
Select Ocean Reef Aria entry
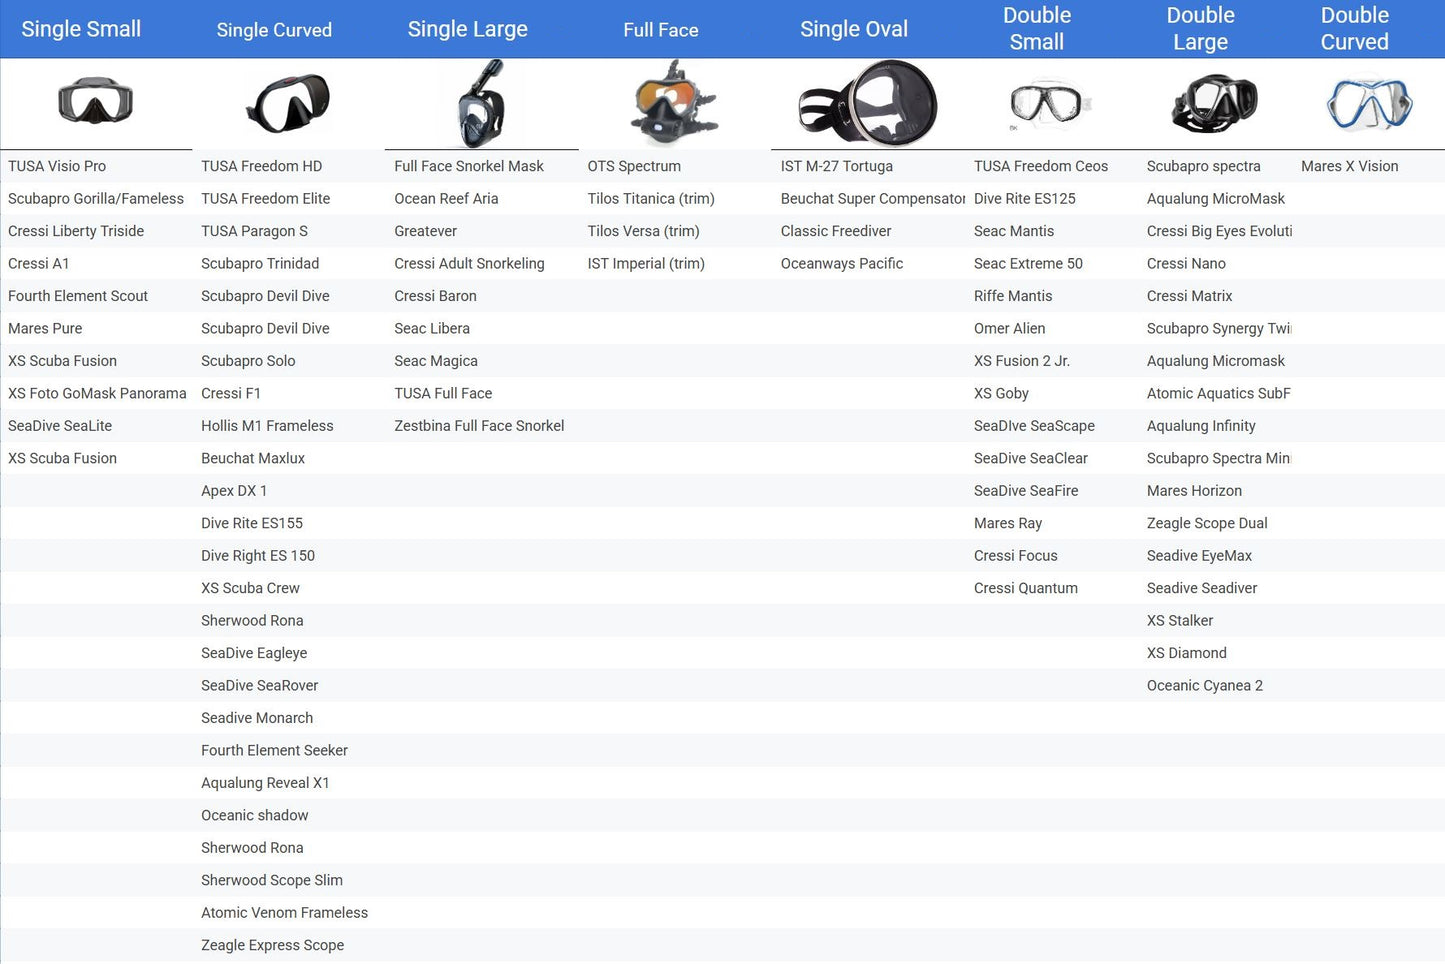(x=446, y=199)
